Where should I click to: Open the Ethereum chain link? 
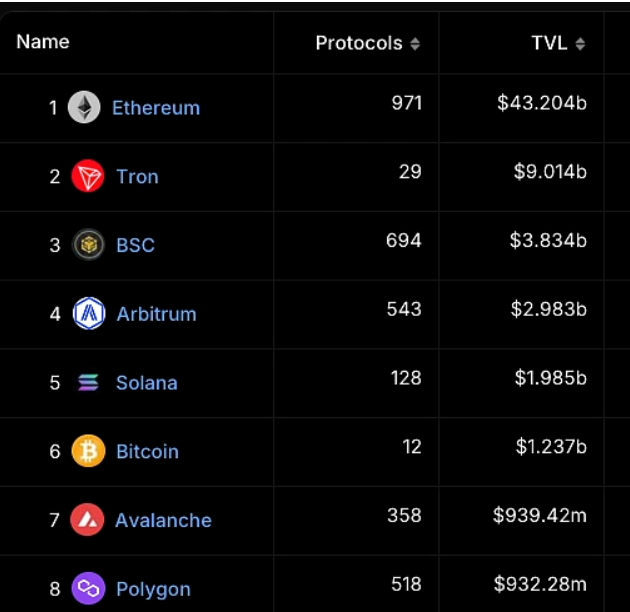pos(156,108)
